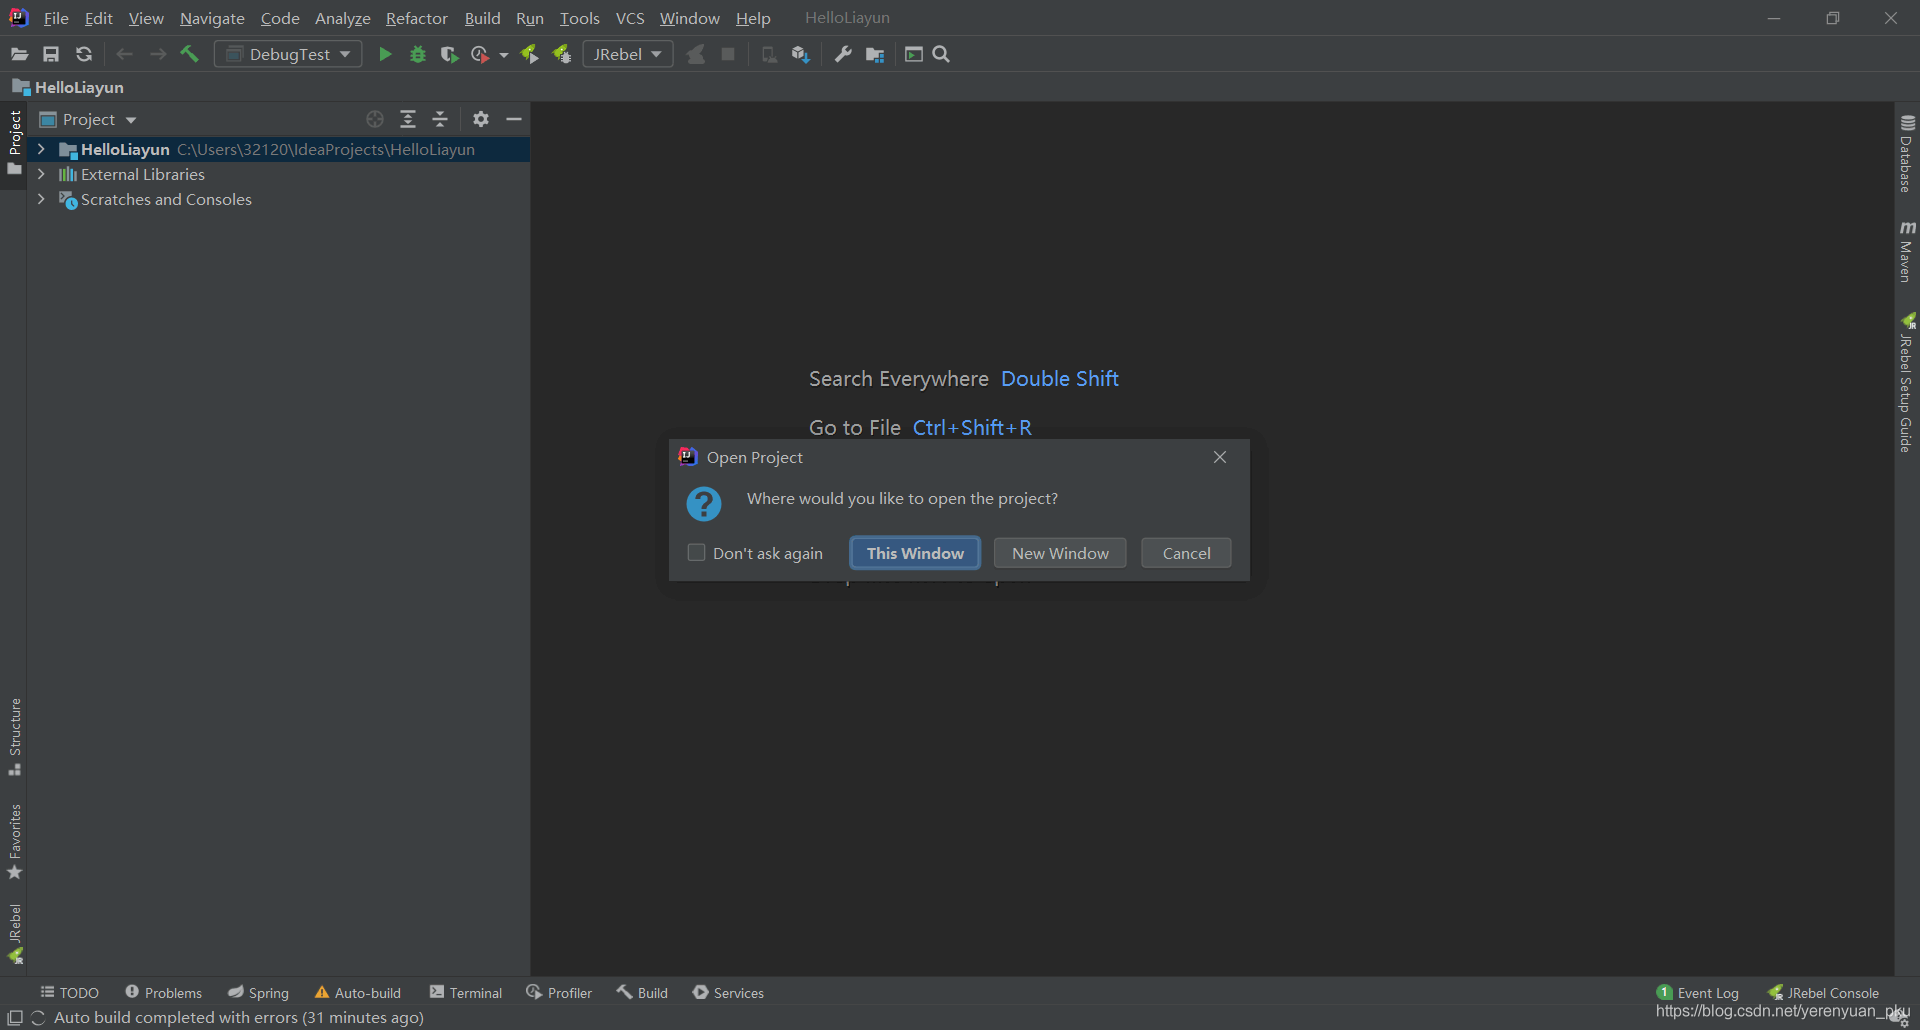Open Database tool window
Screen dimensions: 1920x1030
coord(1907,153)
